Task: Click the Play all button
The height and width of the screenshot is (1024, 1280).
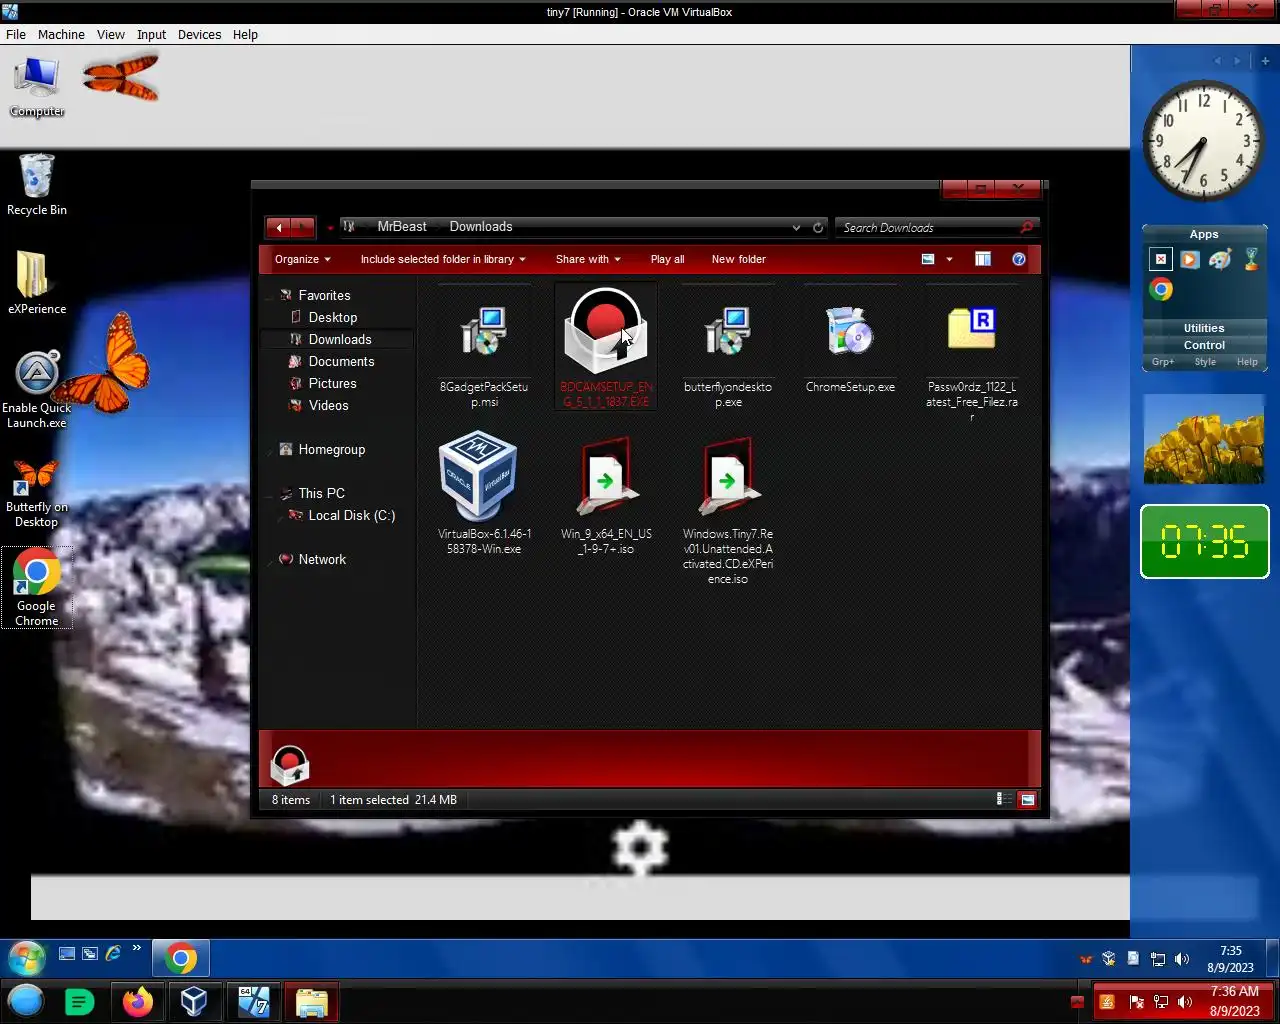Action: coord(668,259)
